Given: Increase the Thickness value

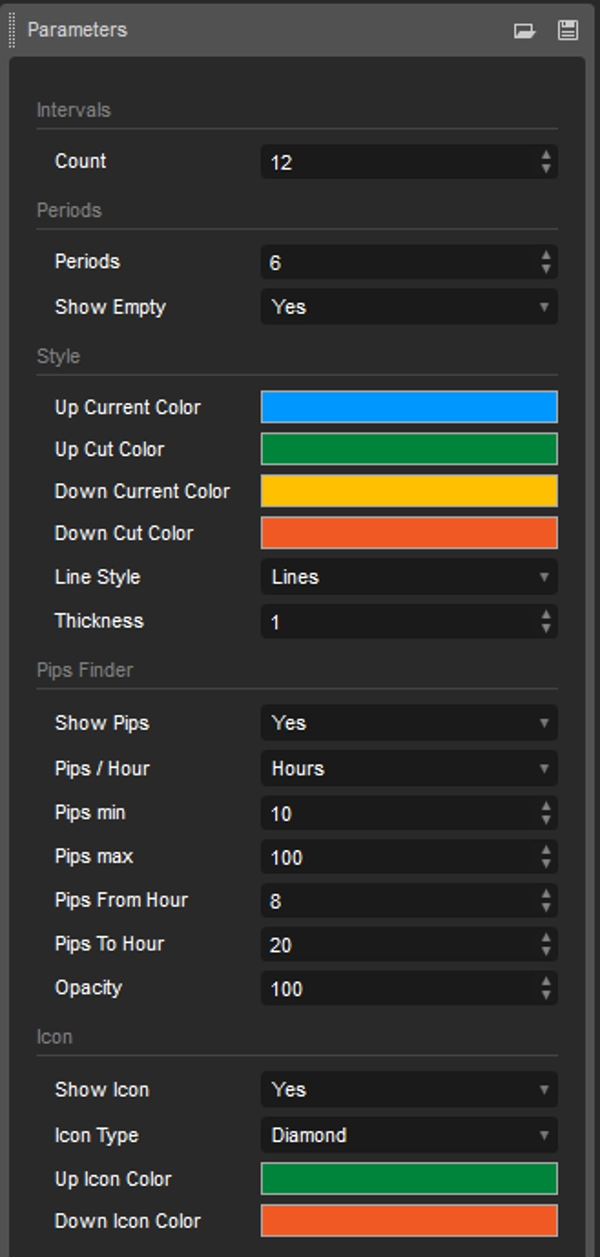Looking at the screenshot, I should (546, 615).
